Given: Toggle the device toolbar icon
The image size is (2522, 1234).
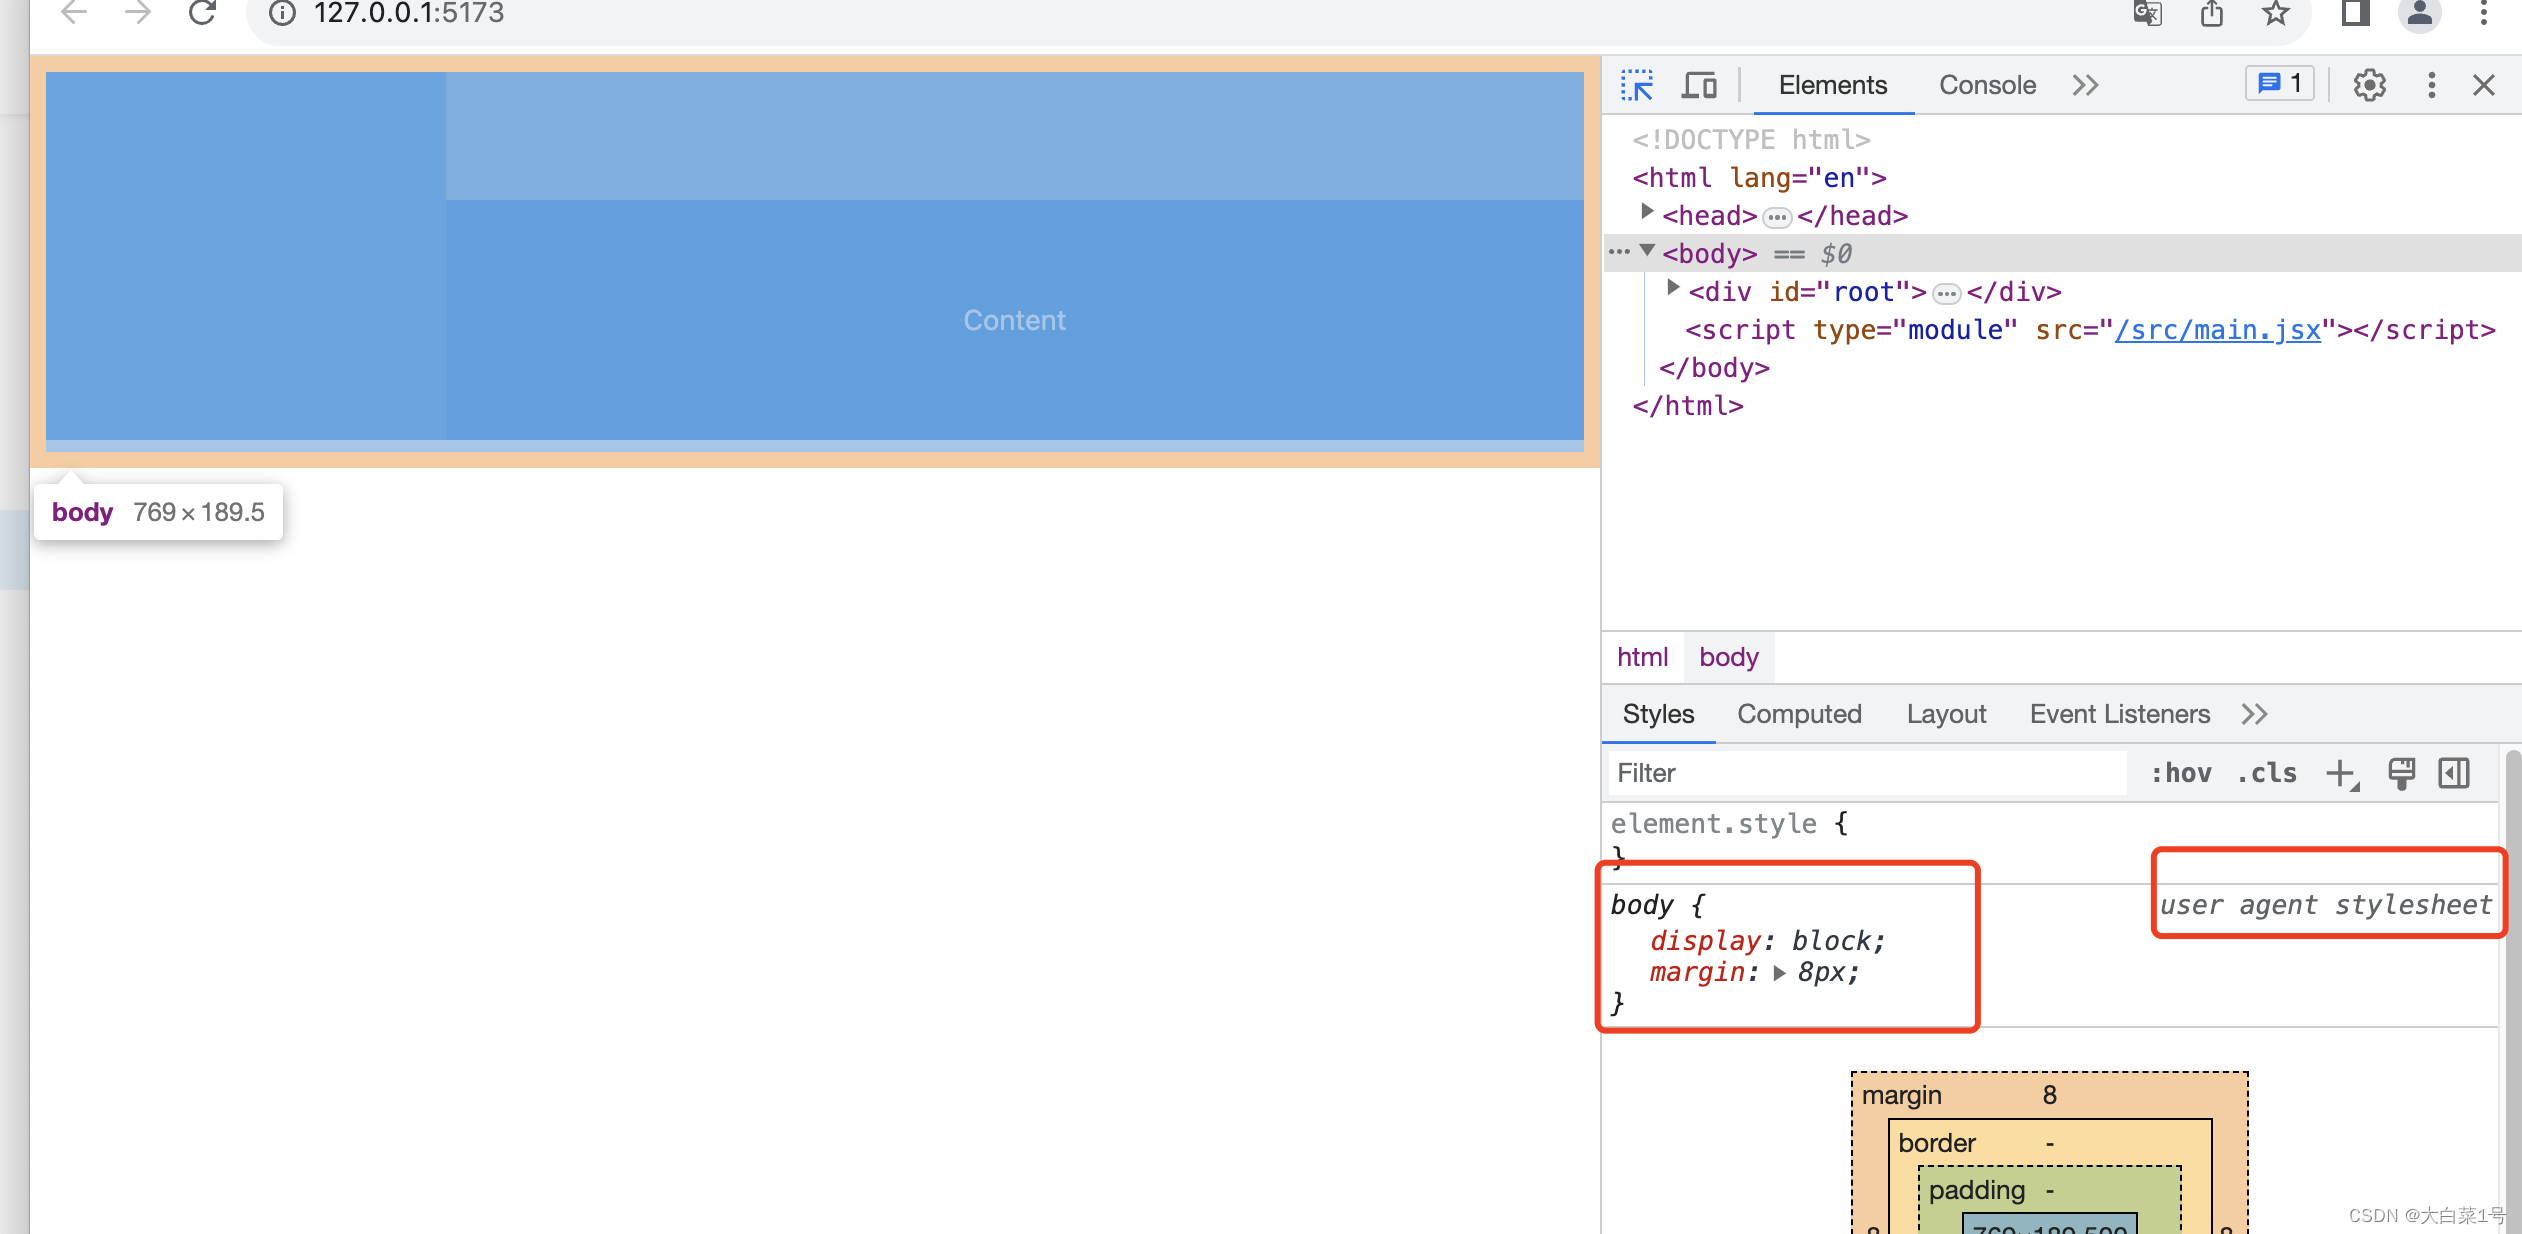Looking at the screenshot, I should 1699,85.
